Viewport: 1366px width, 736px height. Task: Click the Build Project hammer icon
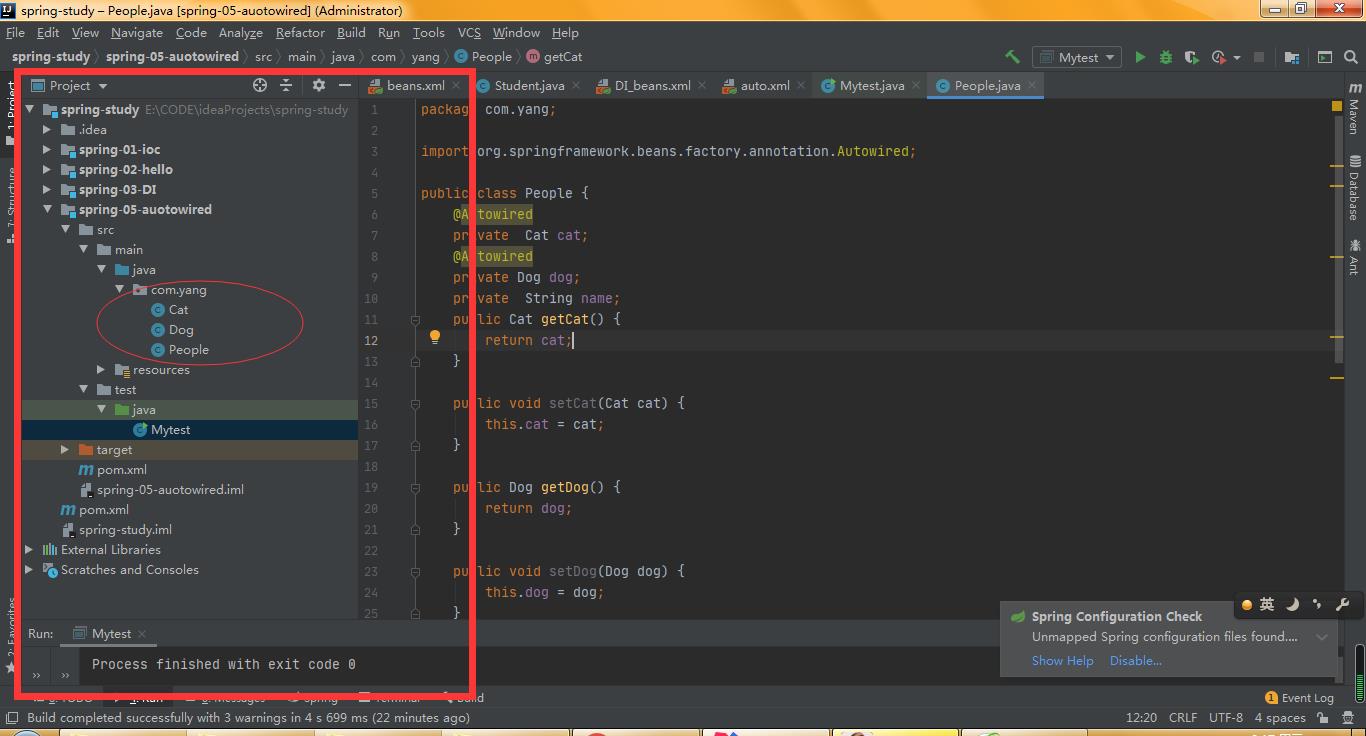click(1012, 57)
